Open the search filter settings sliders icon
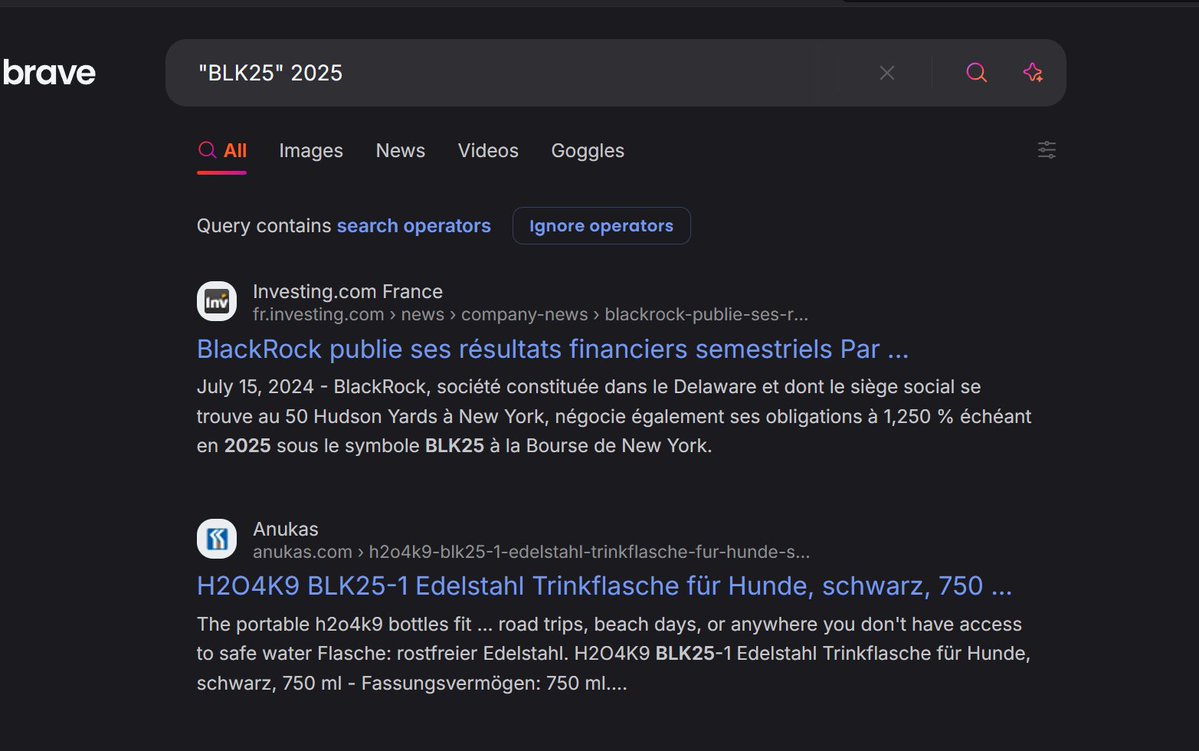Image resolution: width=1199 pixels, height=751 pixels. (x=1046, y=150)
